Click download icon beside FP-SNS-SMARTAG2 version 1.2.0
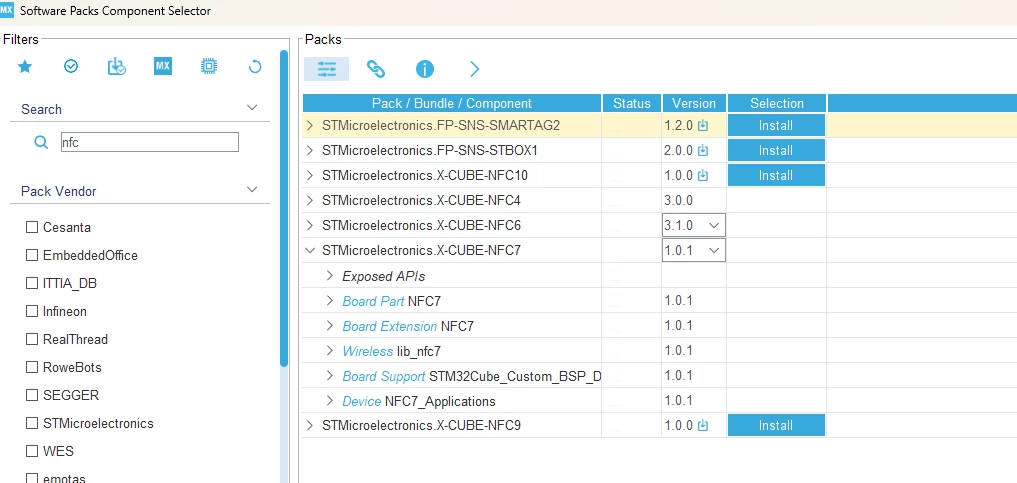 (x=702, y=126)
